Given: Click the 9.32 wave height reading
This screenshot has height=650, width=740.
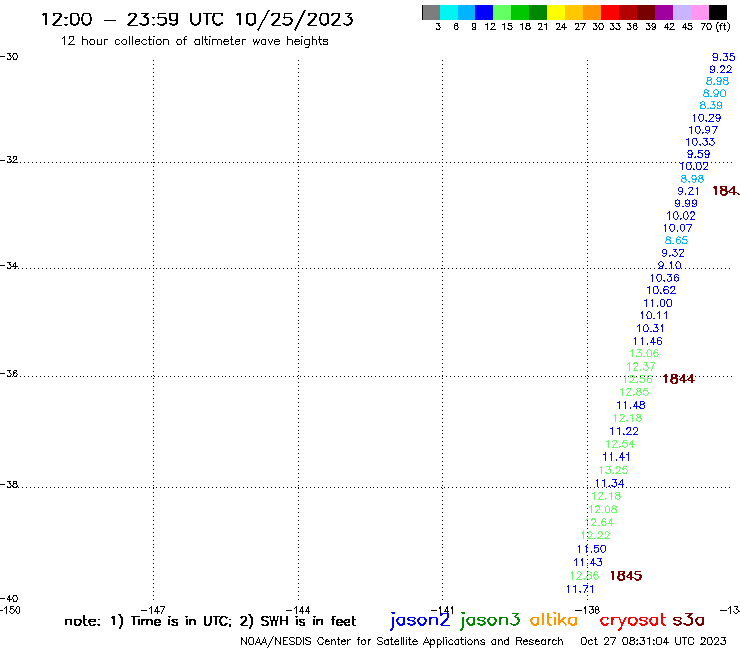Looking at the screenshot, I should click(673, 253).
